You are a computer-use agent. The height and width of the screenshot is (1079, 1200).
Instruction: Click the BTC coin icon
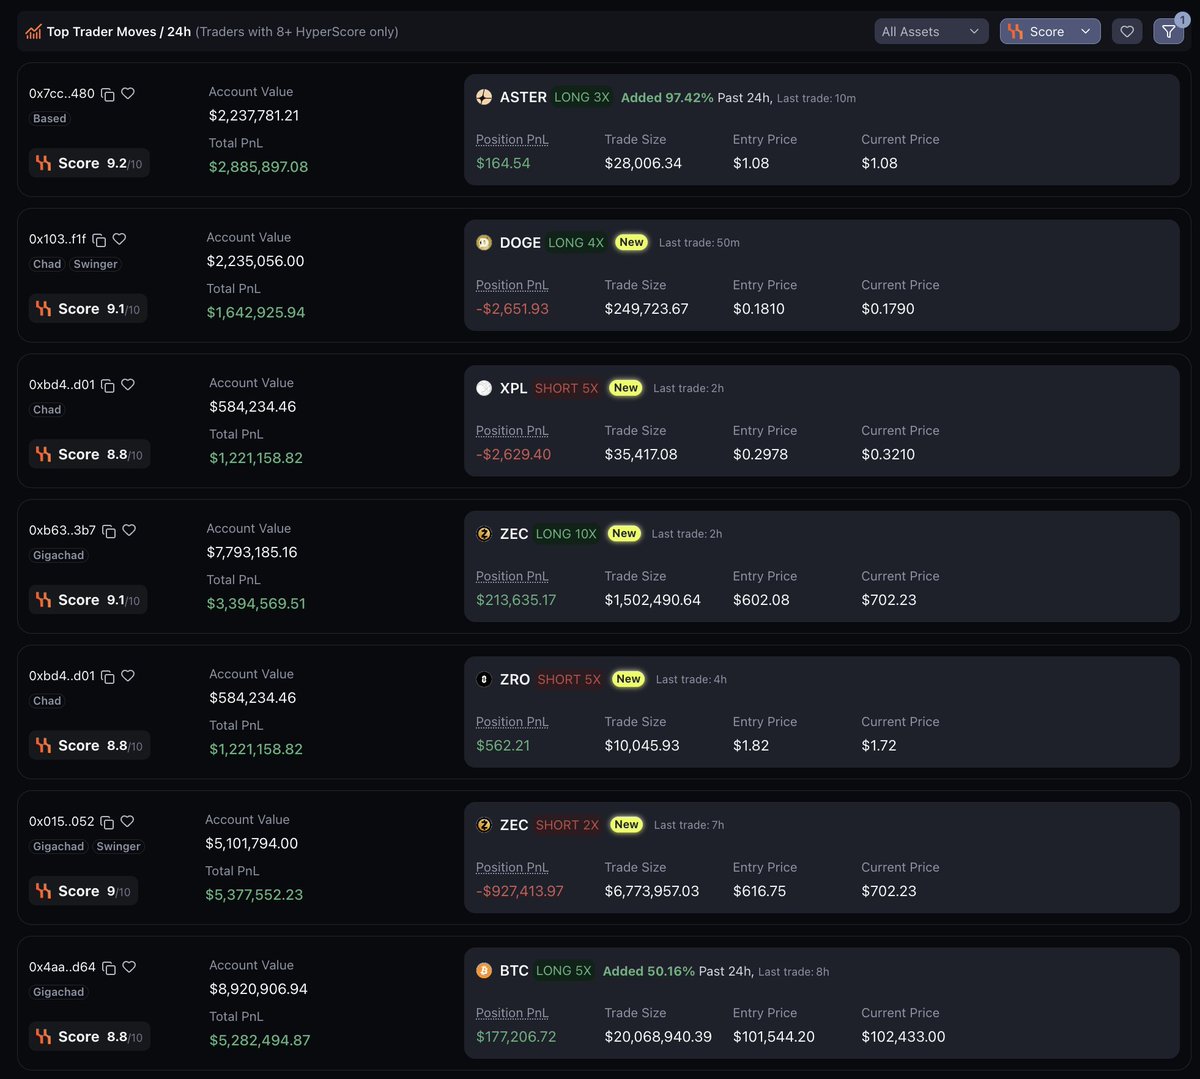(484, 971)
